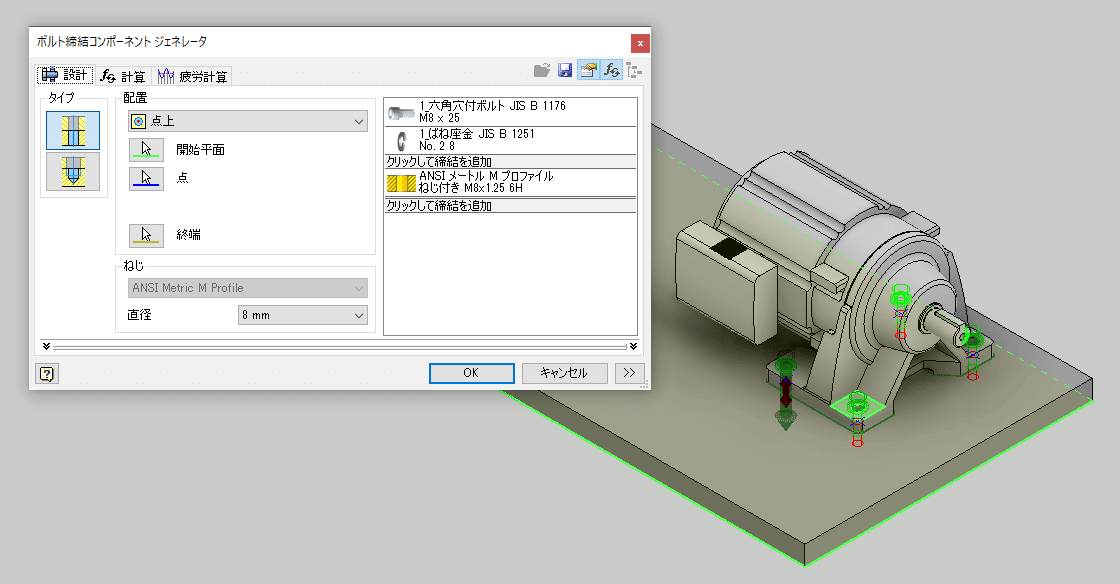Screen dimensions: 1120x584
Task: Click the upper クリックして締結を追加 row
Action: point(511,161)
